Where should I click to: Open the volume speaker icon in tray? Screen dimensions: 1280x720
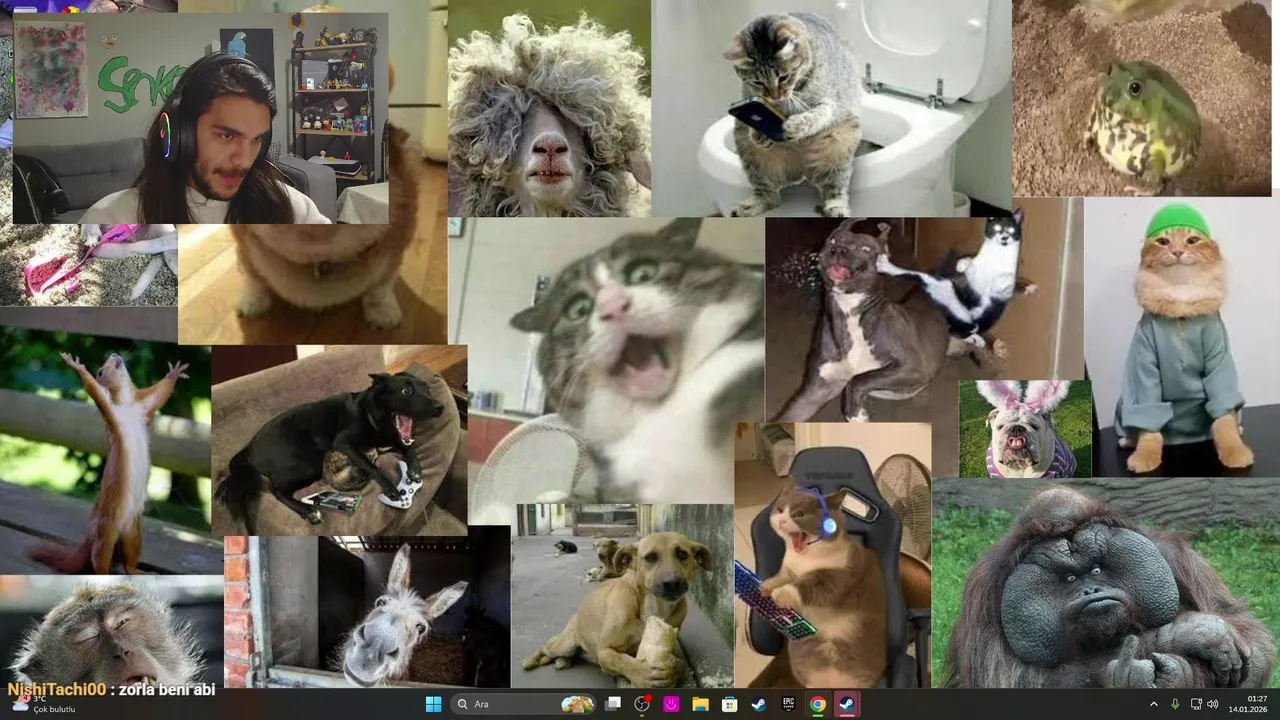(x=1213, y=704)
